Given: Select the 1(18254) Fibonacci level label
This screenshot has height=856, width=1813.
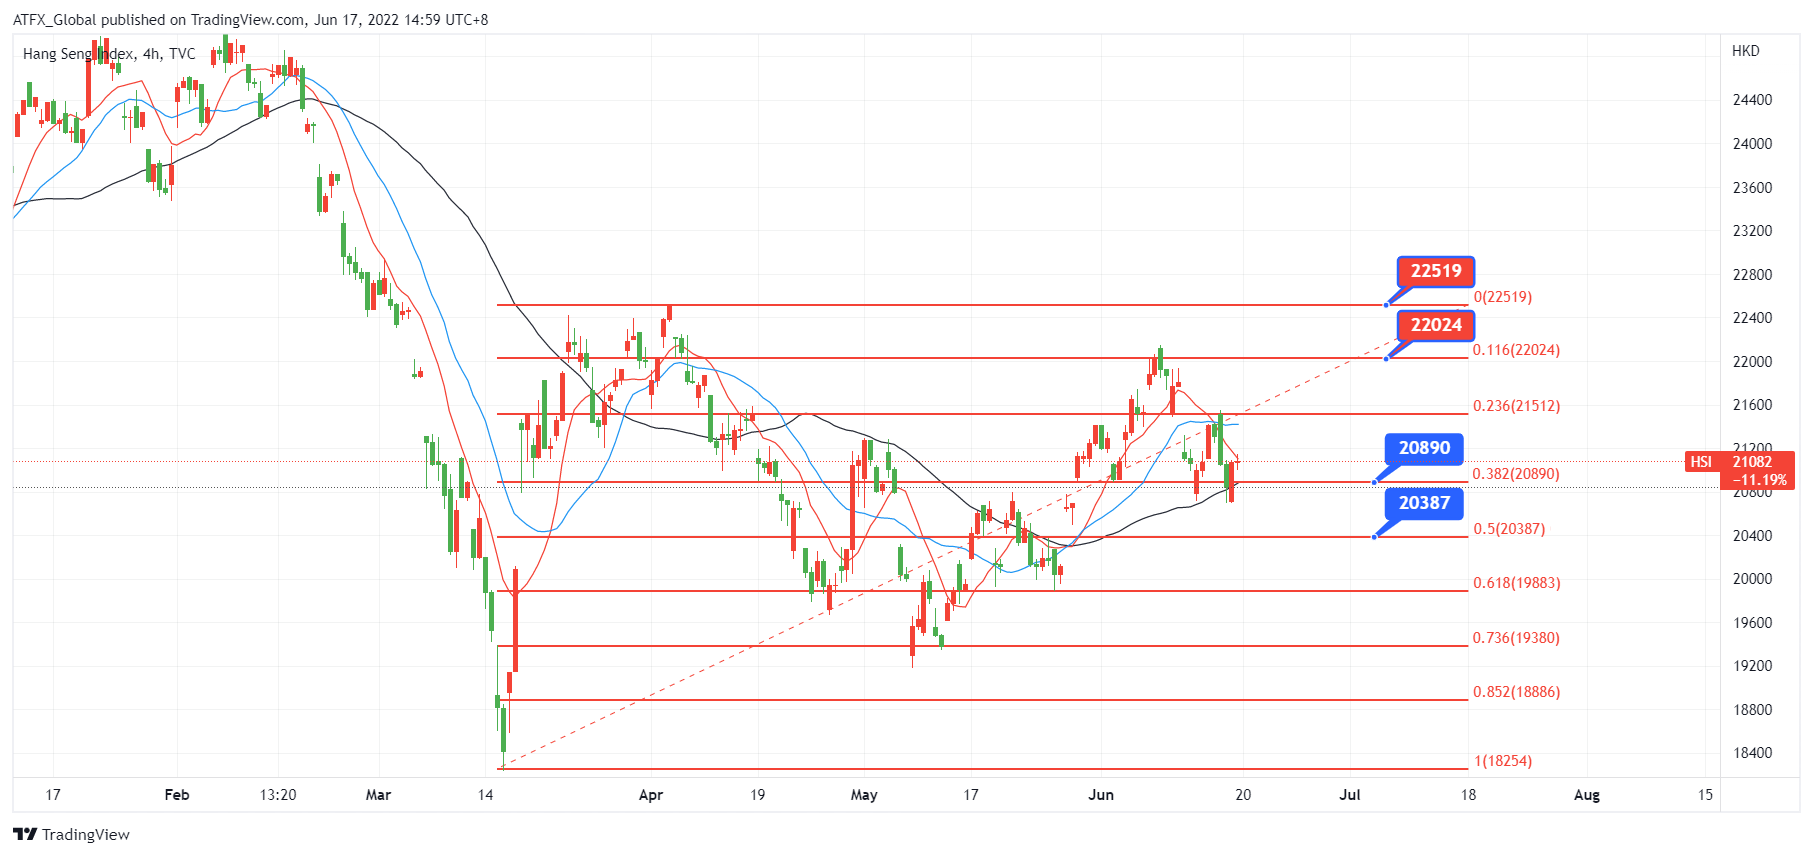Looking at the screenshot, I should click(x=1503, y=761).
